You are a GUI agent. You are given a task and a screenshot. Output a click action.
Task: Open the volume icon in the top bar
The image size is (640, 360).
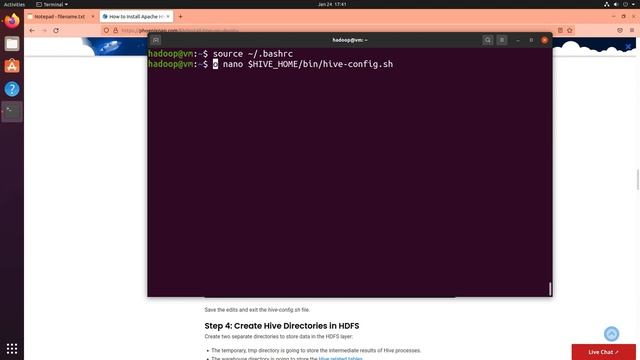616,4
